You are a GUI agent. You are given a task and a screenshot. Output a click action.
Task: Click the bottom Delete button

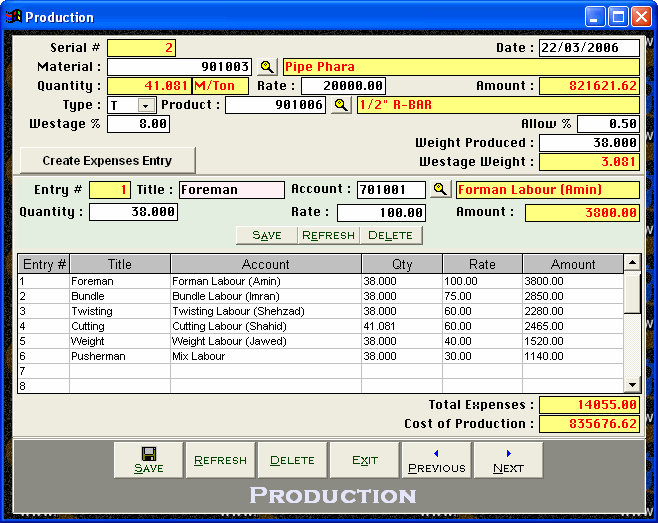click(x=292, y=460)
